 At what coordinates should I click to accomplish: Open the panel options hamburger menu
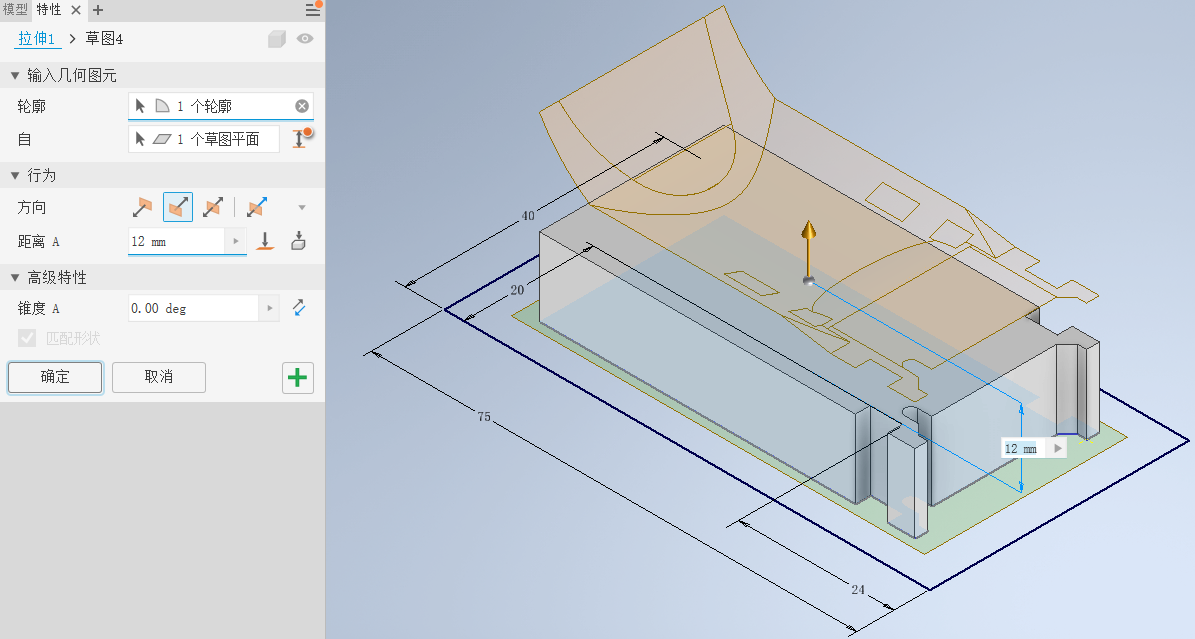coord(312,10)
